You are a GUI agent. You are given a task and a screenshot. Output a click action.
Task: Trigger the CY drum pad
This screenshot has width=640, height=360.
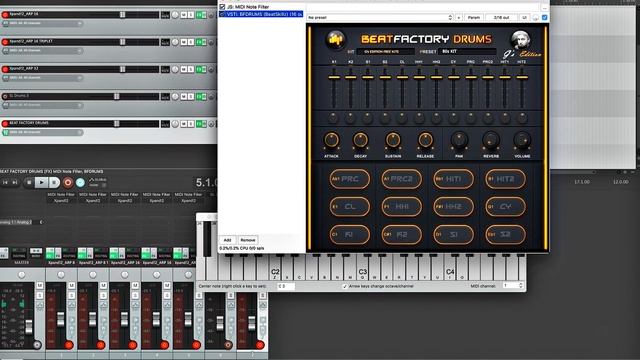click(505, 207)
